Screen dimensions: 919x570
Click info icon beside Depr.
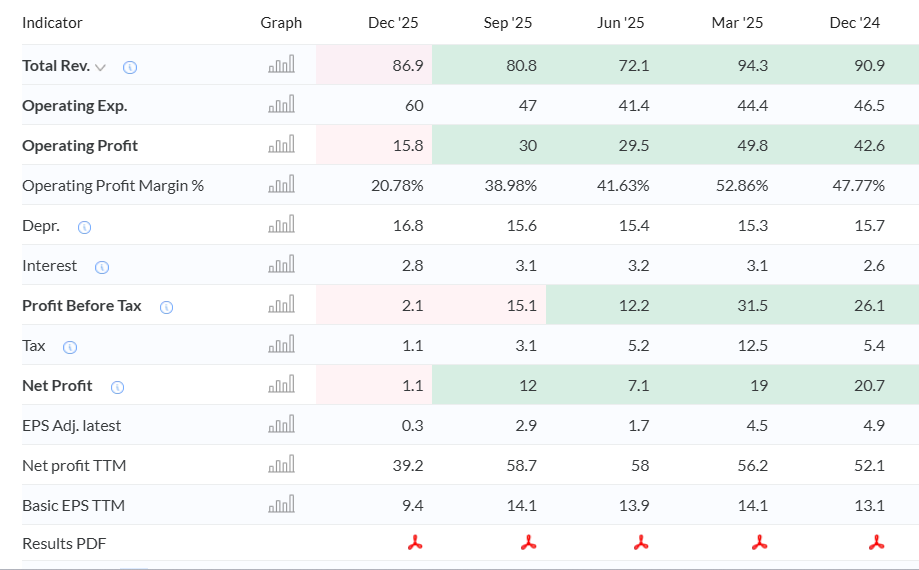pyautogui.click(x=84, y=227)
